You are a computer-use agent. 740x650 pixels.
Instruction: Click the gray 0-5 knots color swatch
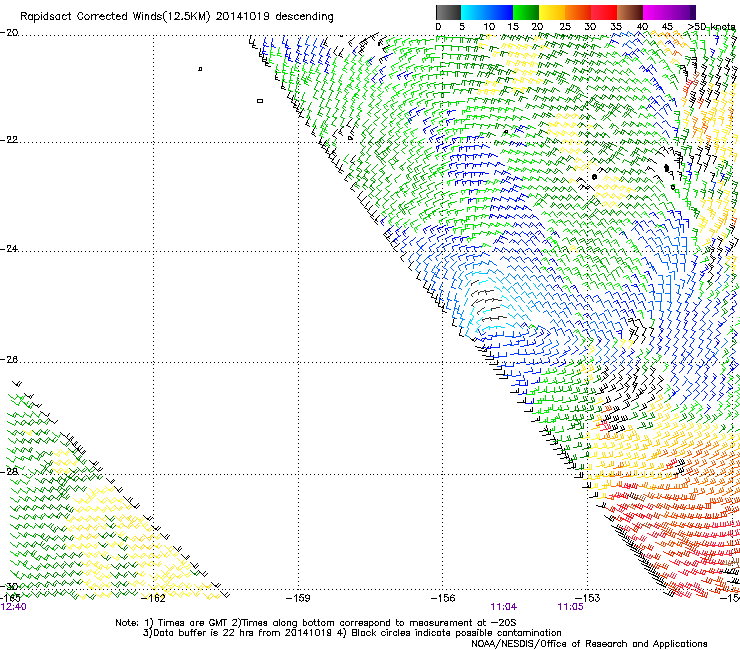pyautogui.click(x=448, y=12)
